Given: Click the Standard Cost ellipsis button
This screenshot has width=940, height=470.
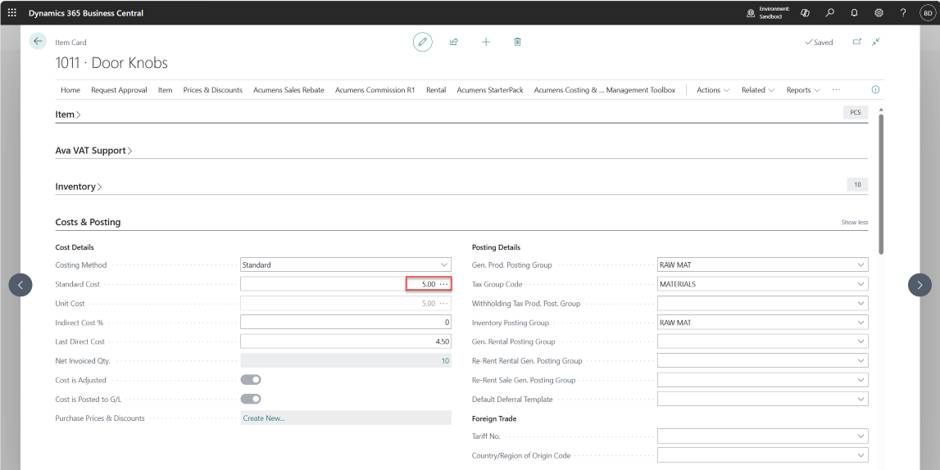Looking at the screenshot, I should click(x=444, y=284).
